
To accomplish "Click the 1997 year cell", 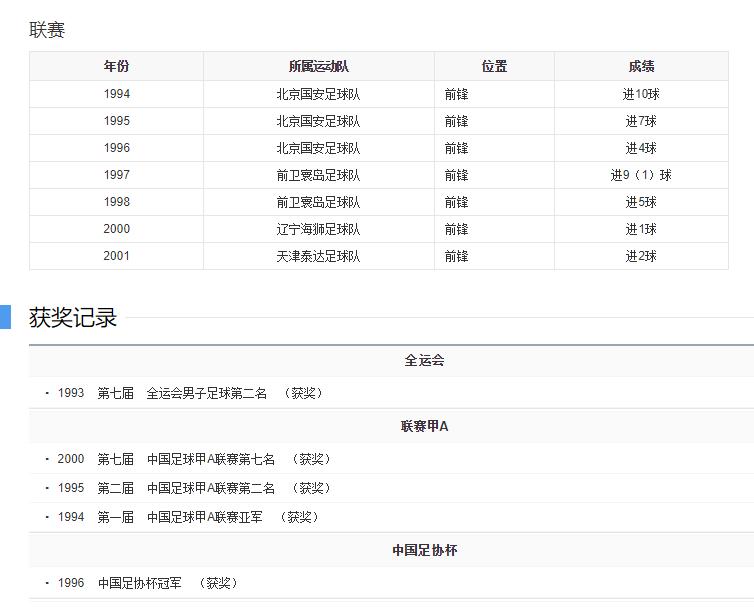I will coord(116,175).
